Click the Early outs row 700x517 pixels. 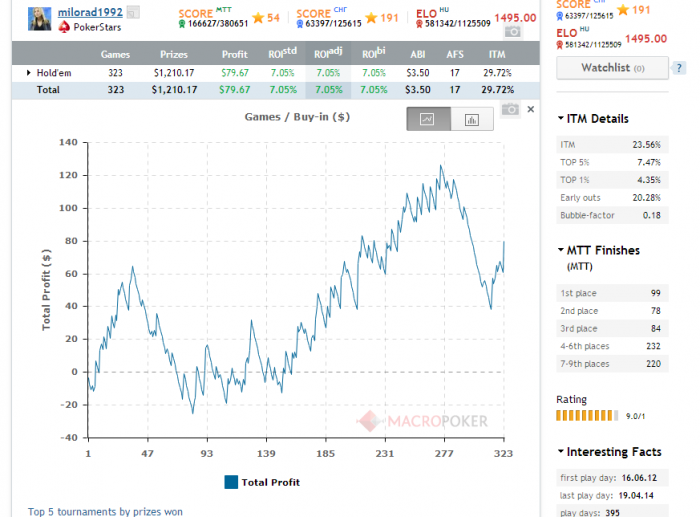click(x=612, y=198)
